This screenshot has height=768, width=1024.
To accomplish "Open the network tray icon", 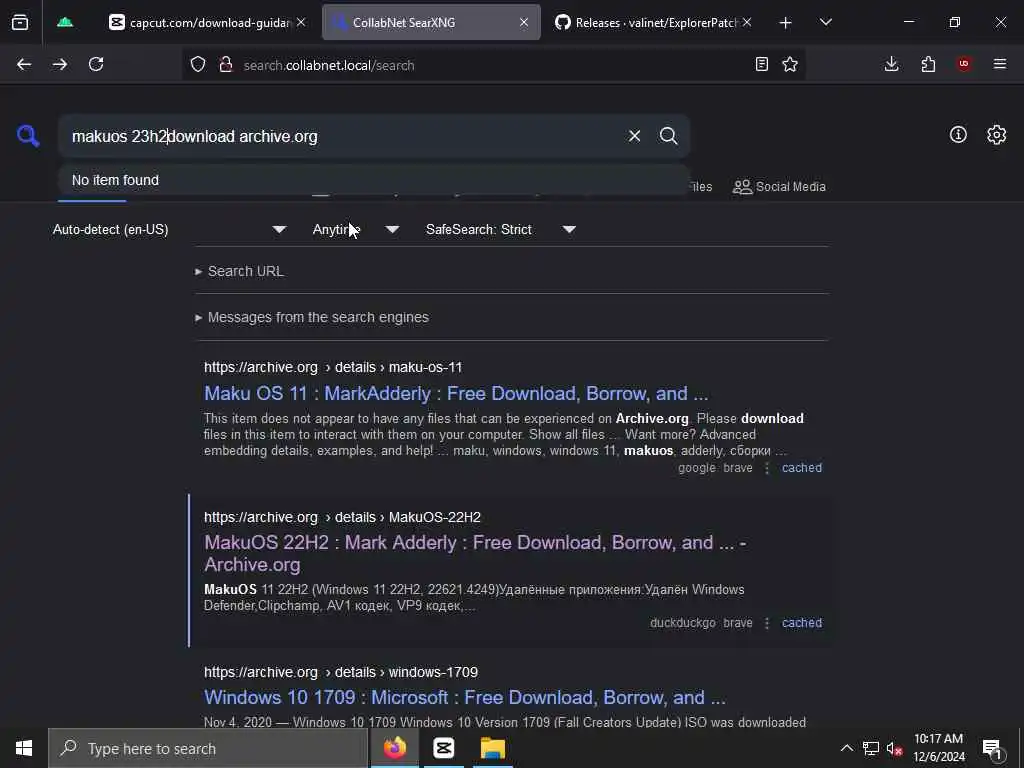I will [x=871, y=748].
